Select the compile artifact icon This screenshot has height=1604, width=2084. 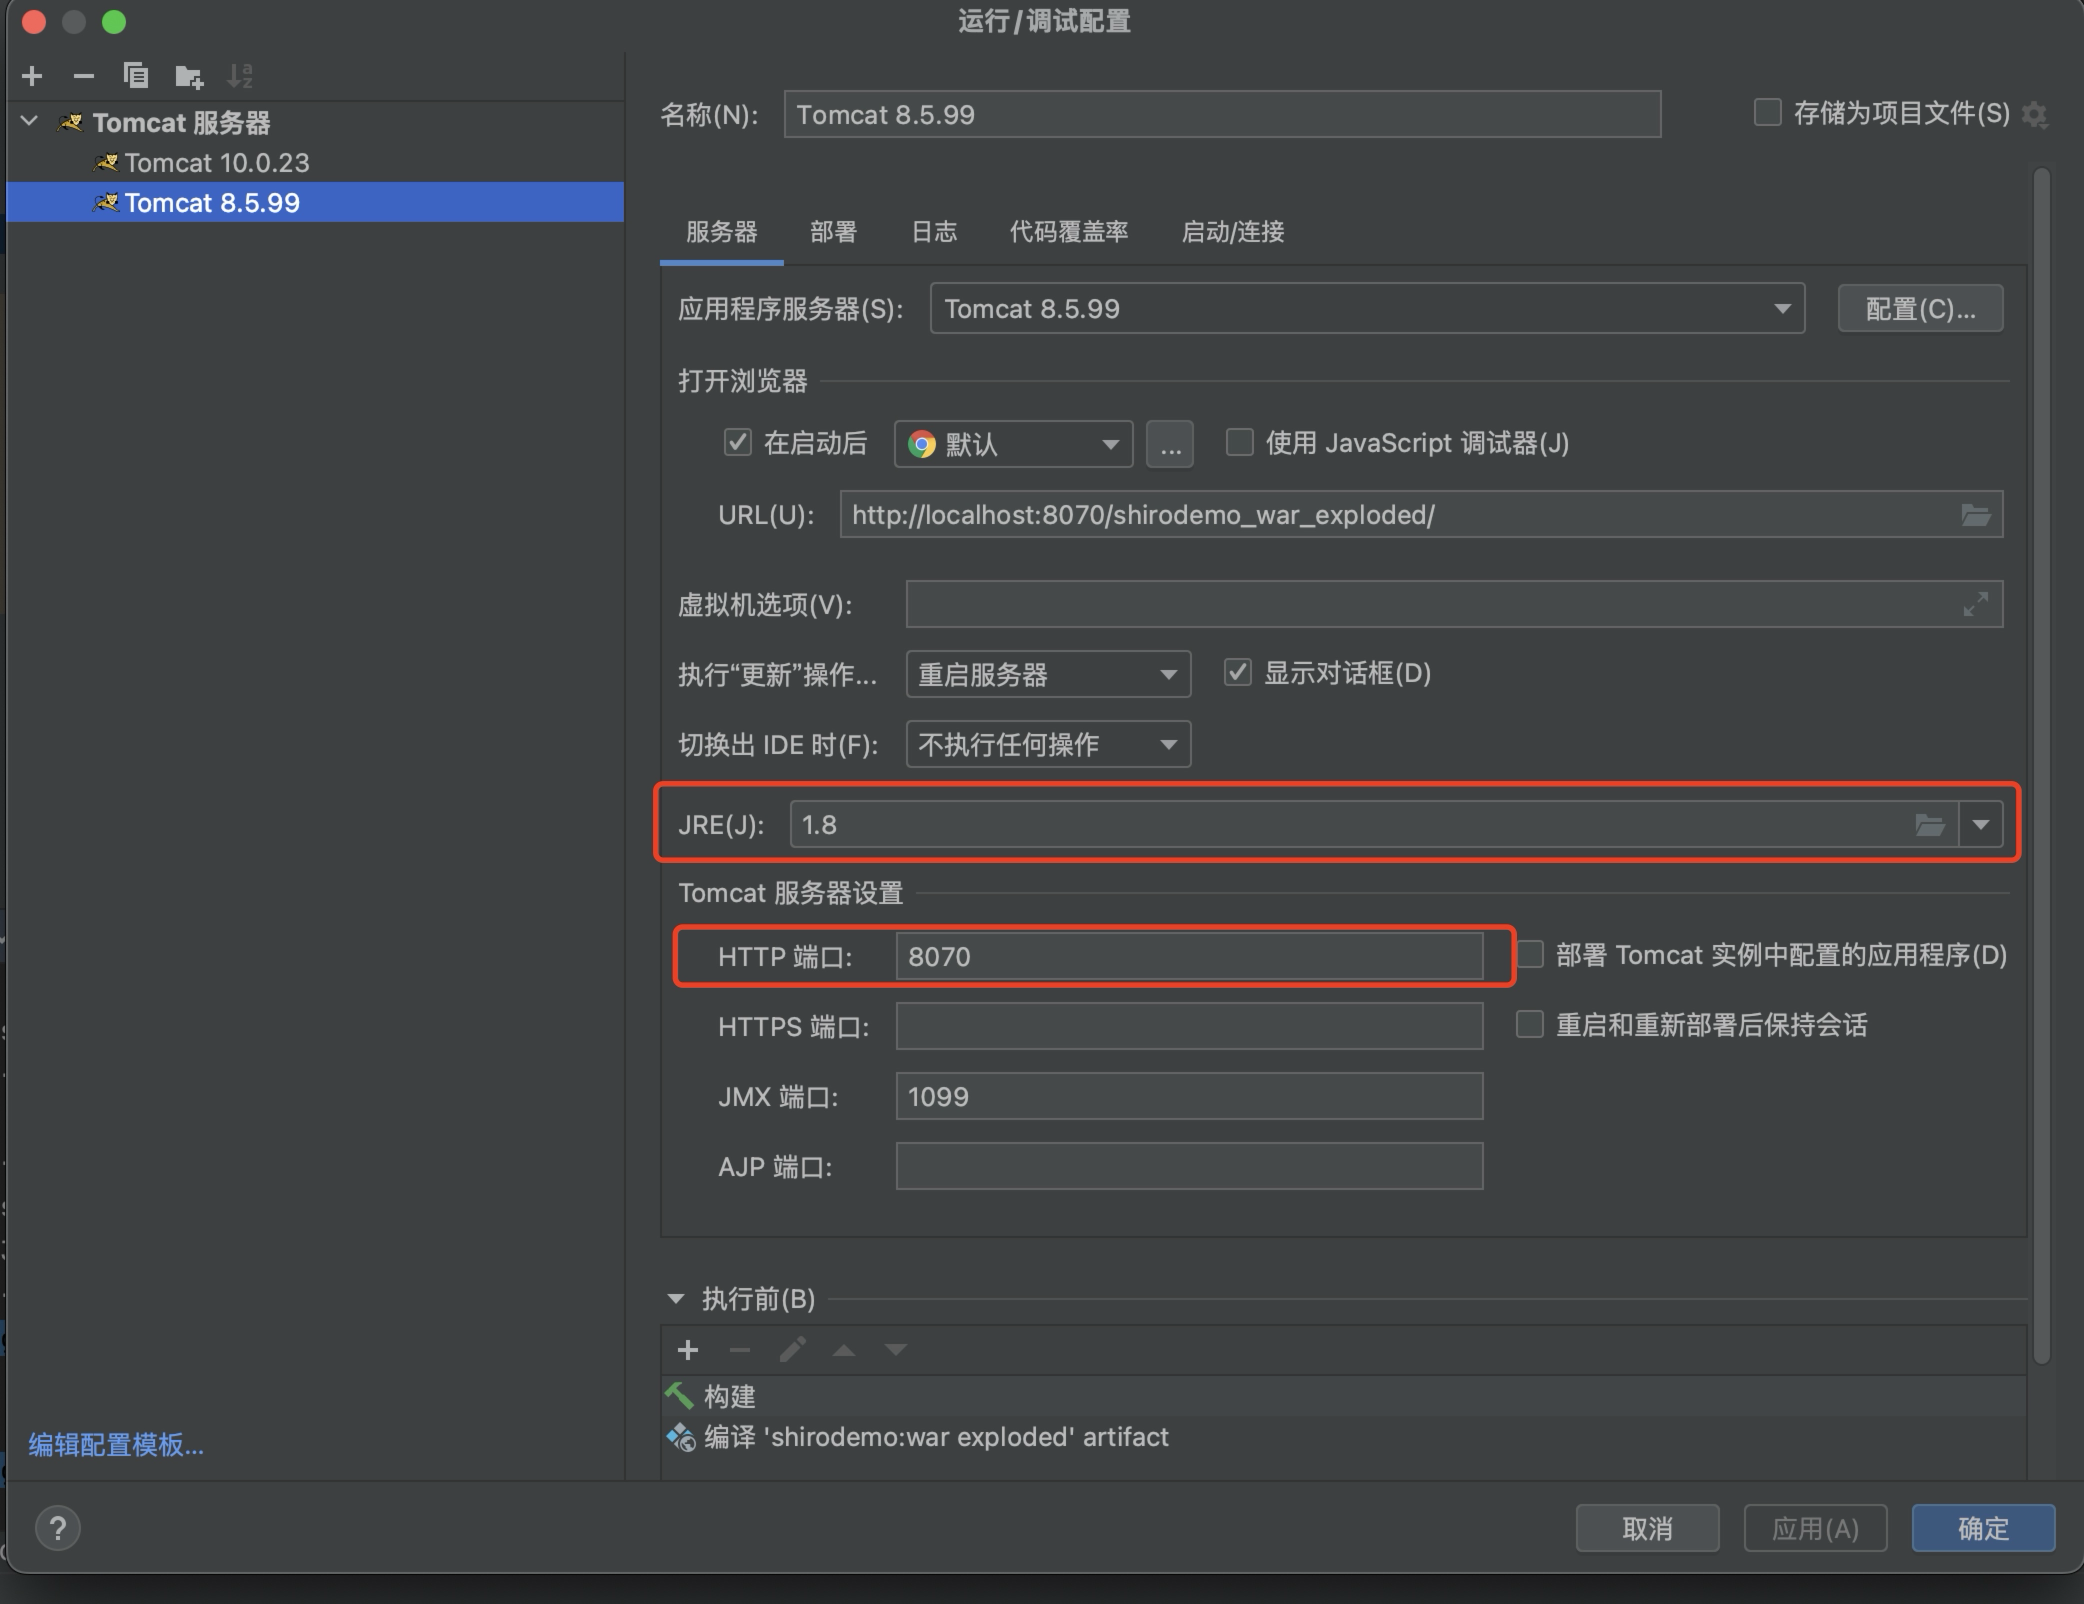(x=681, y=1437)
